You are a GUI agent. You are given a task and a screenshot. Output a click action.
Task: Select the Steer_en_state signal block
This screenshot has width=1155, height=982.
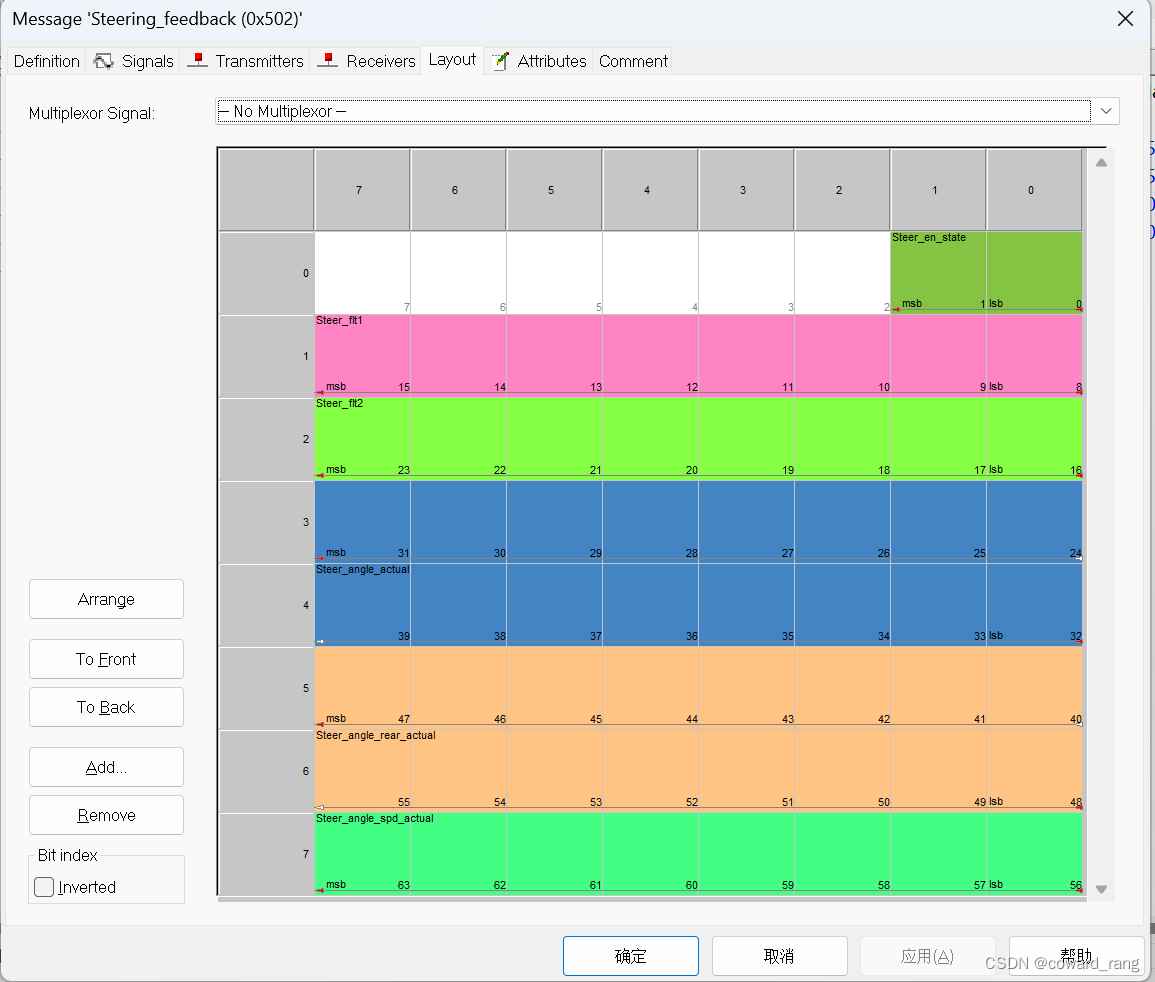pyautogui.click(x=986, y=273)
